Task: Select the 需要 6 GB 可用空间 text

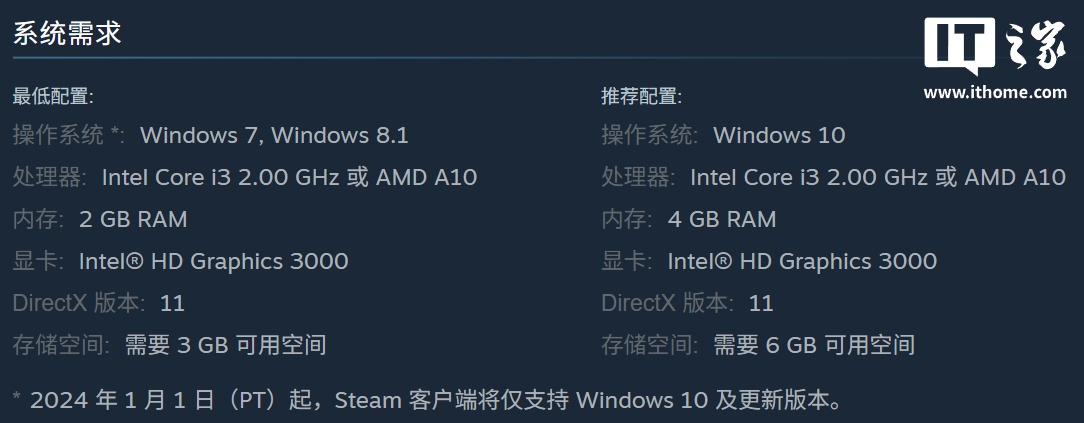Action: 814,345
